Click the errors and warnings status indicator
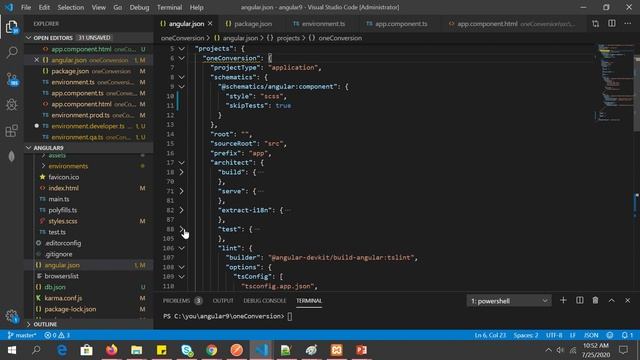The width and height of the screenshot is (640, 360). pos(57,335)
